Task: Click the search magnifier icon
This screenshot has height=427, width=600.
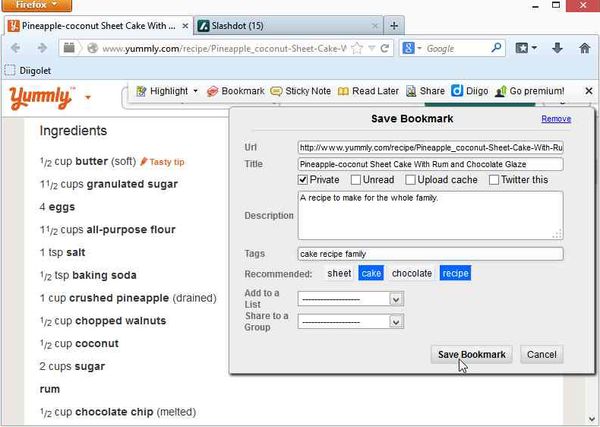Action: [x=496, y=48]
